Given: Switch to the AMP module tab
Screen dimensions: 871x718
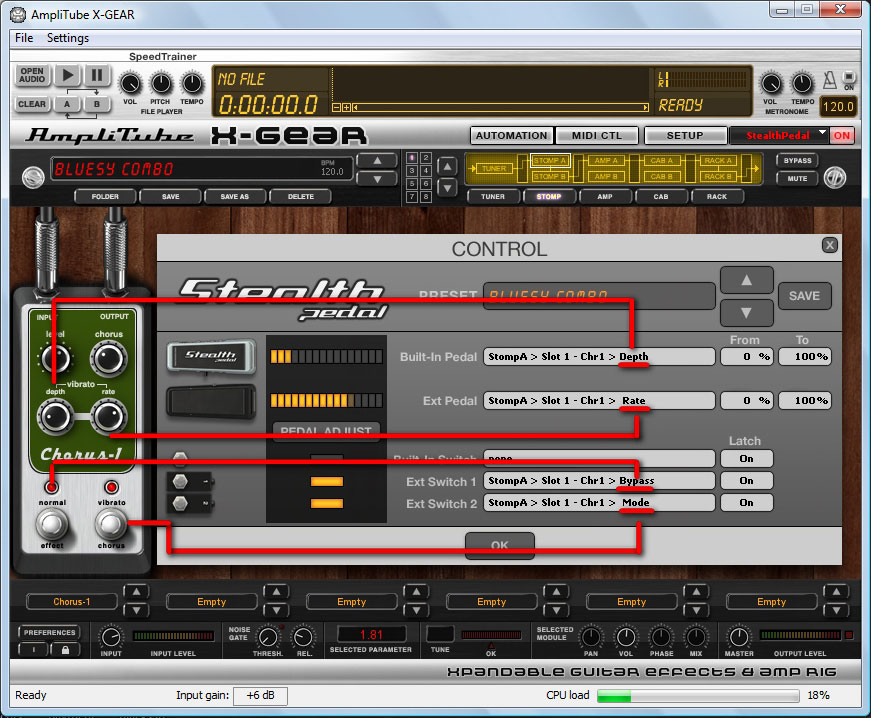Looking at the screenshot, I should 605,197.
